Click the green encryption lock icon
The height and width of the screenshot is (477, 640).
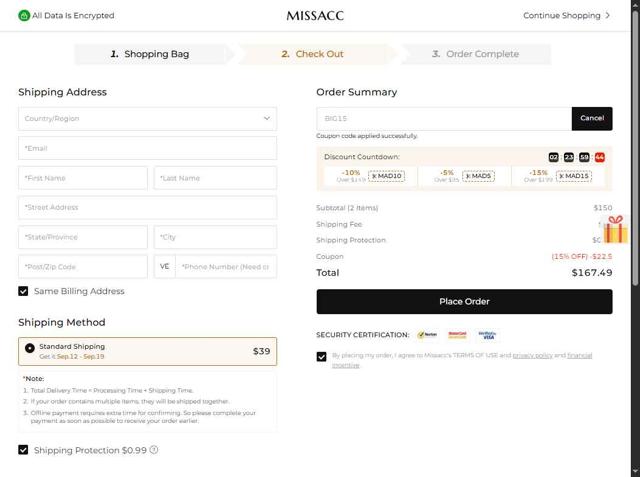[x=24, y=16]
